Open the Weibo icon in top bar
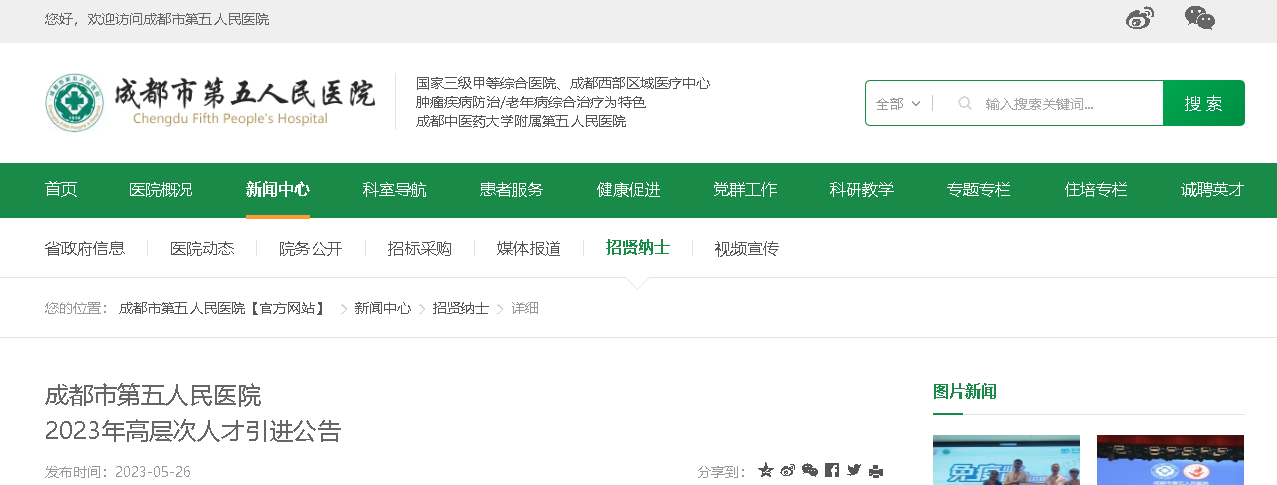Viewport: 1277px width, 485px height. pyautogui.click(x=1139, y=18)
